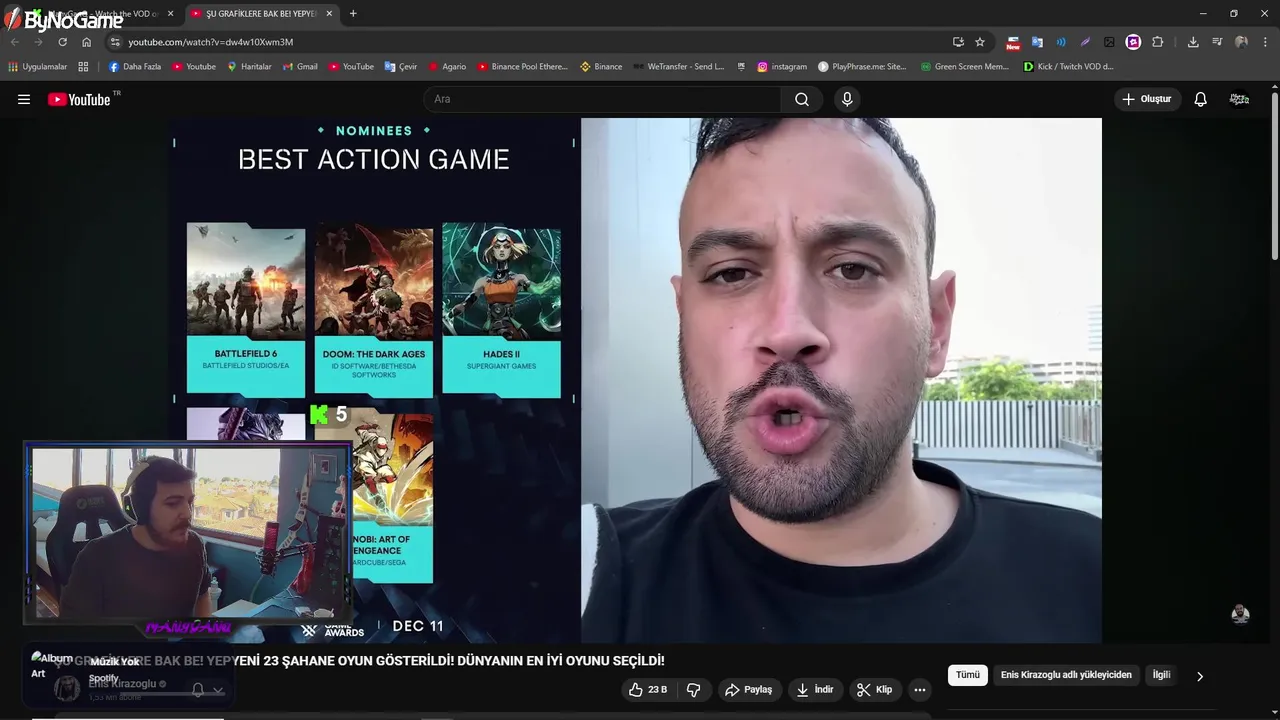The width and height of the screenshot is (1280, 720).
Task: Select the İlgili filter chip
Action: coord(1161,675)
